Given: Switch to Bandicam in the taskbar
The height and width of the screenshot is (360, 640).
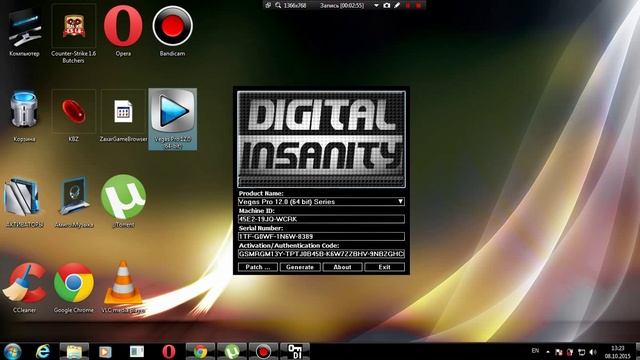Looking at the screenshot, I should pos(263,351).
